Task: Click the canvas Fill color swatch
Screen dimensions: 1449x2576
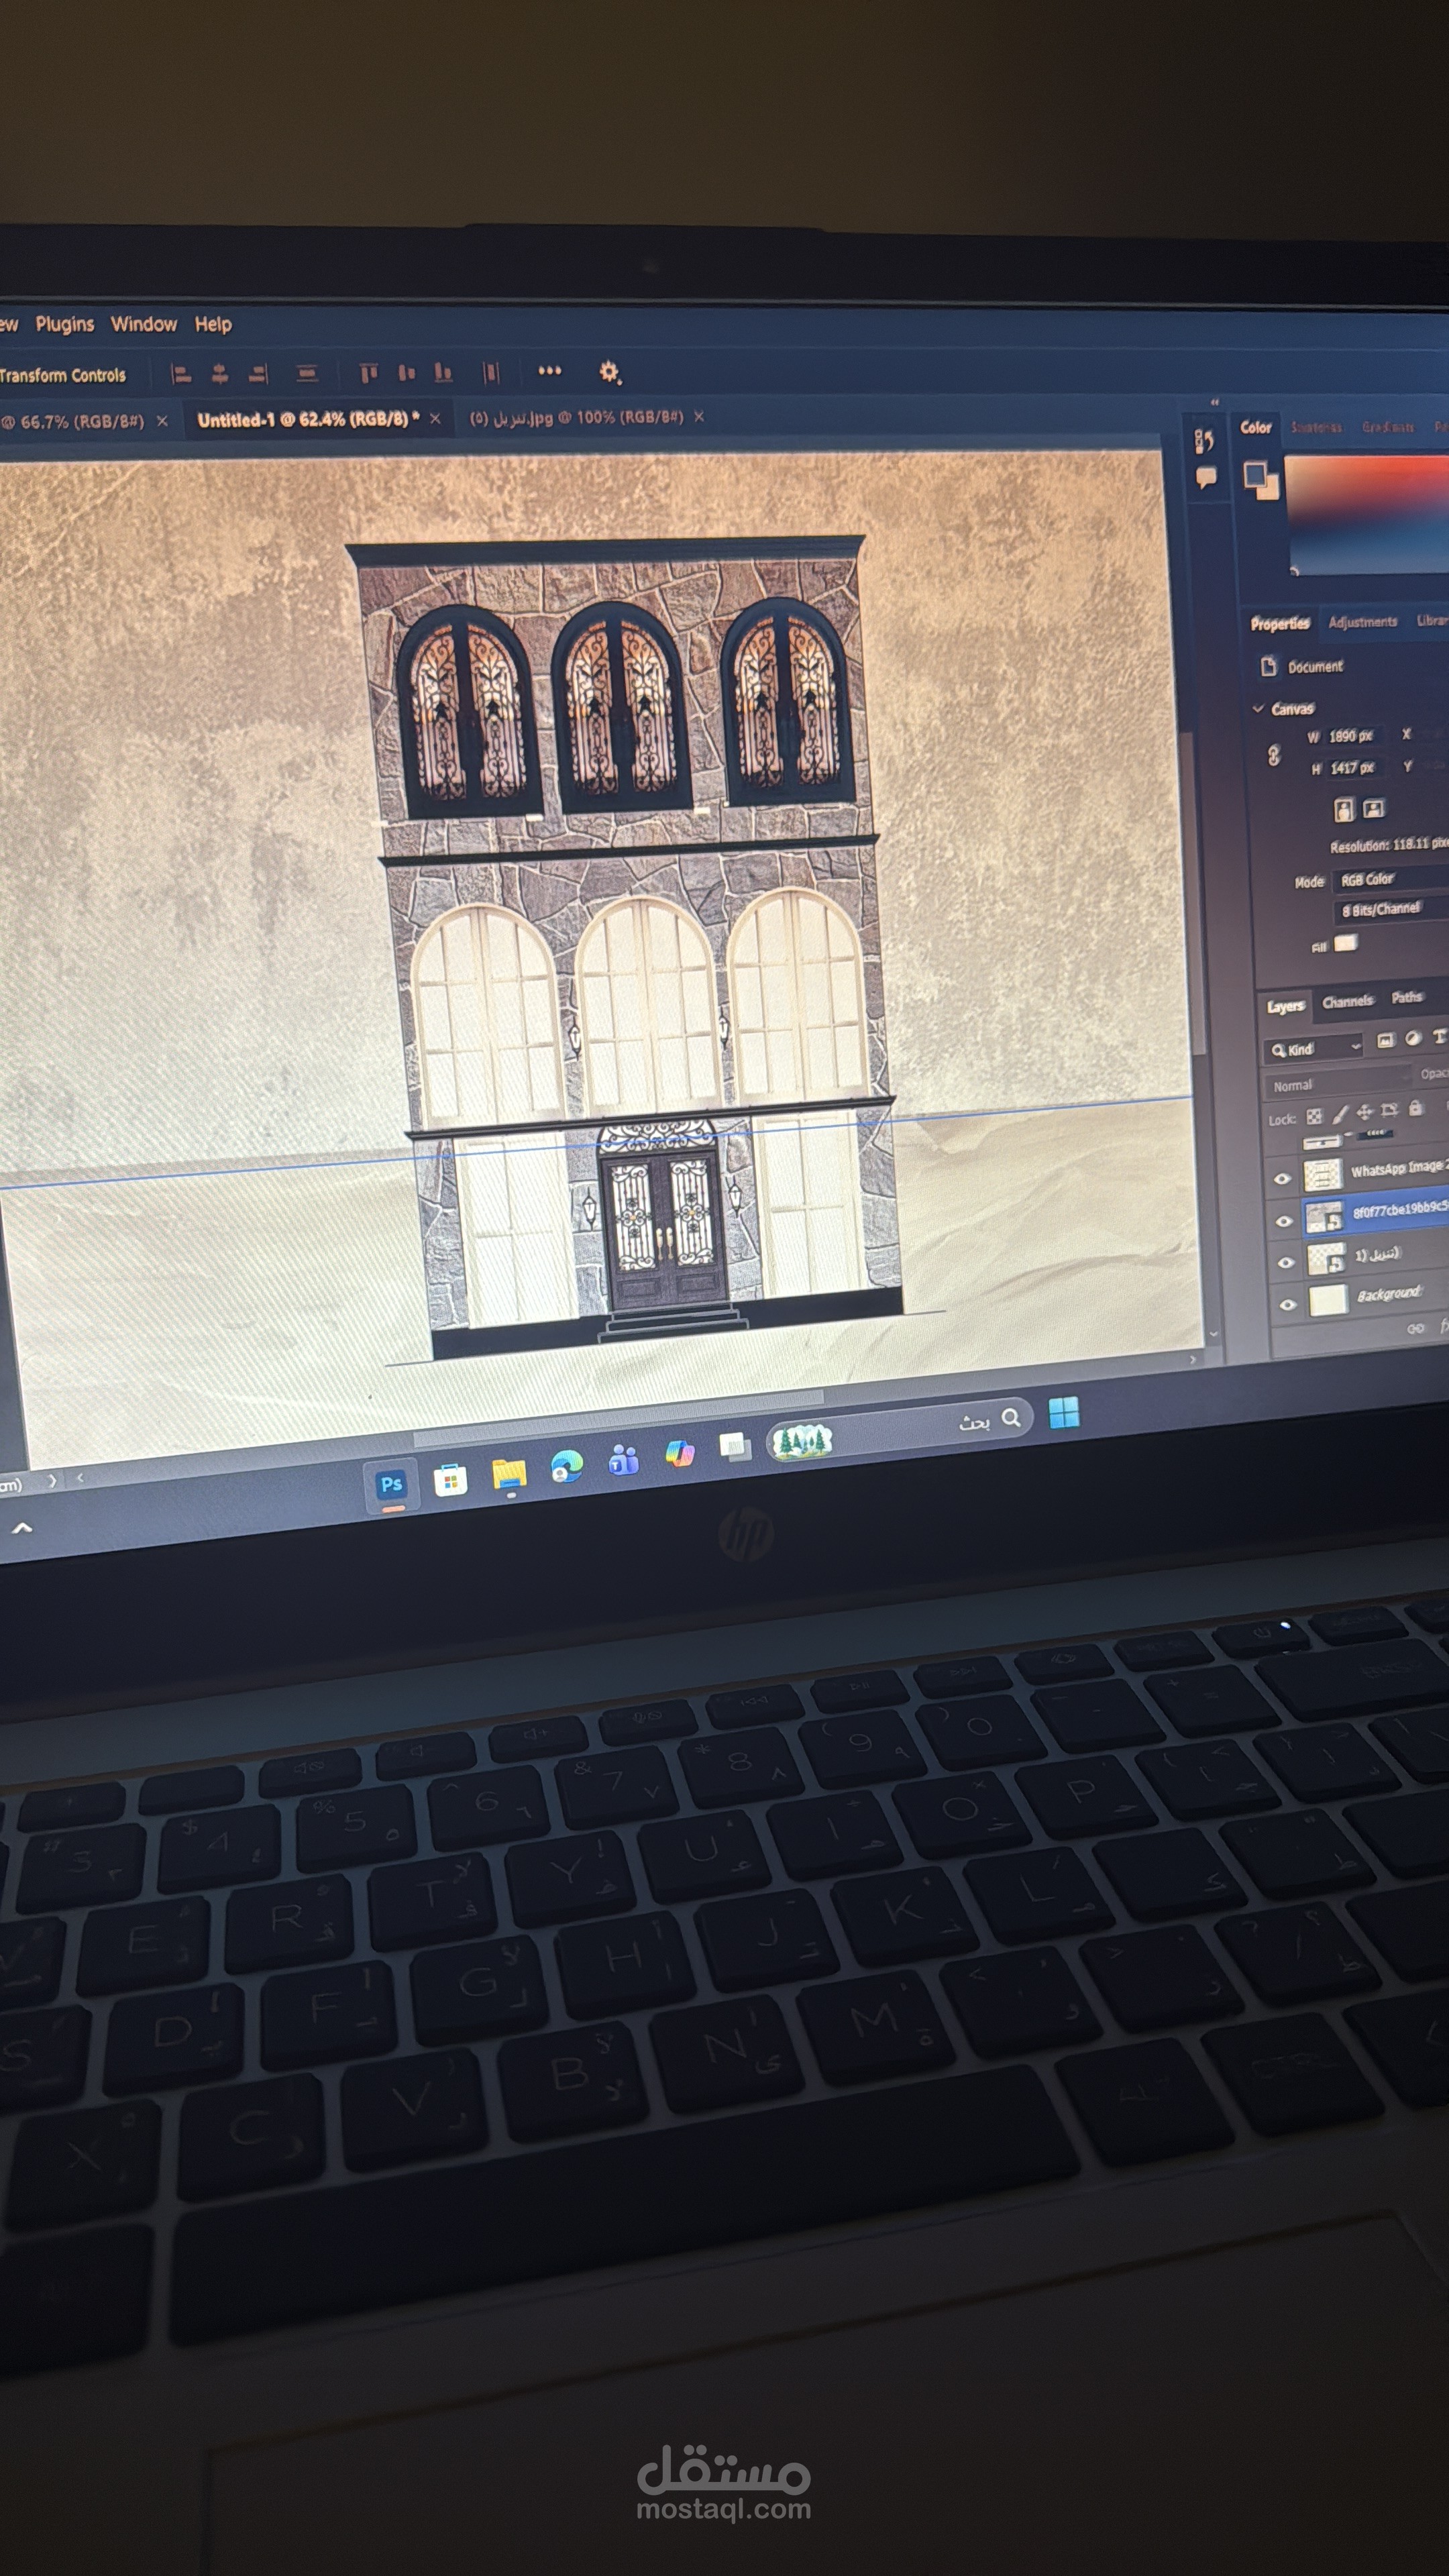Action: pos(1346,942)
